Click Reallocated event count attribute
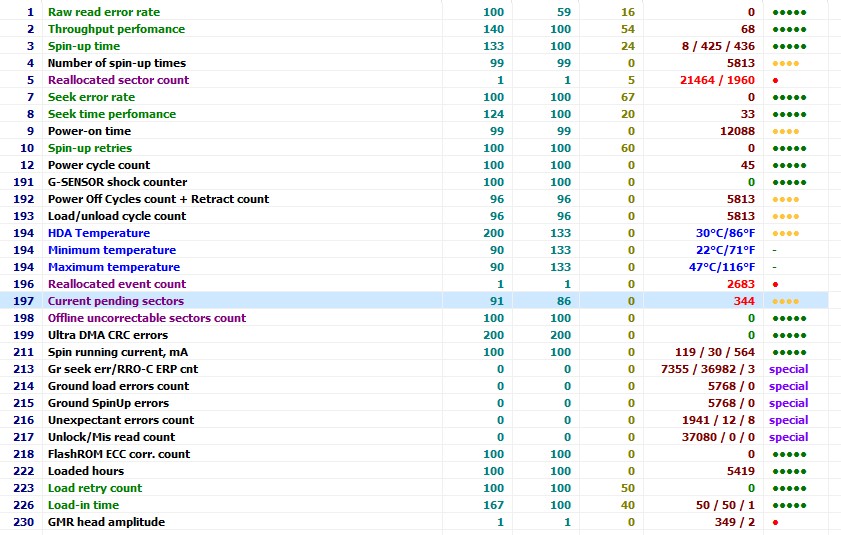Viewport: 841px width, 535px height. pos(117,284)
